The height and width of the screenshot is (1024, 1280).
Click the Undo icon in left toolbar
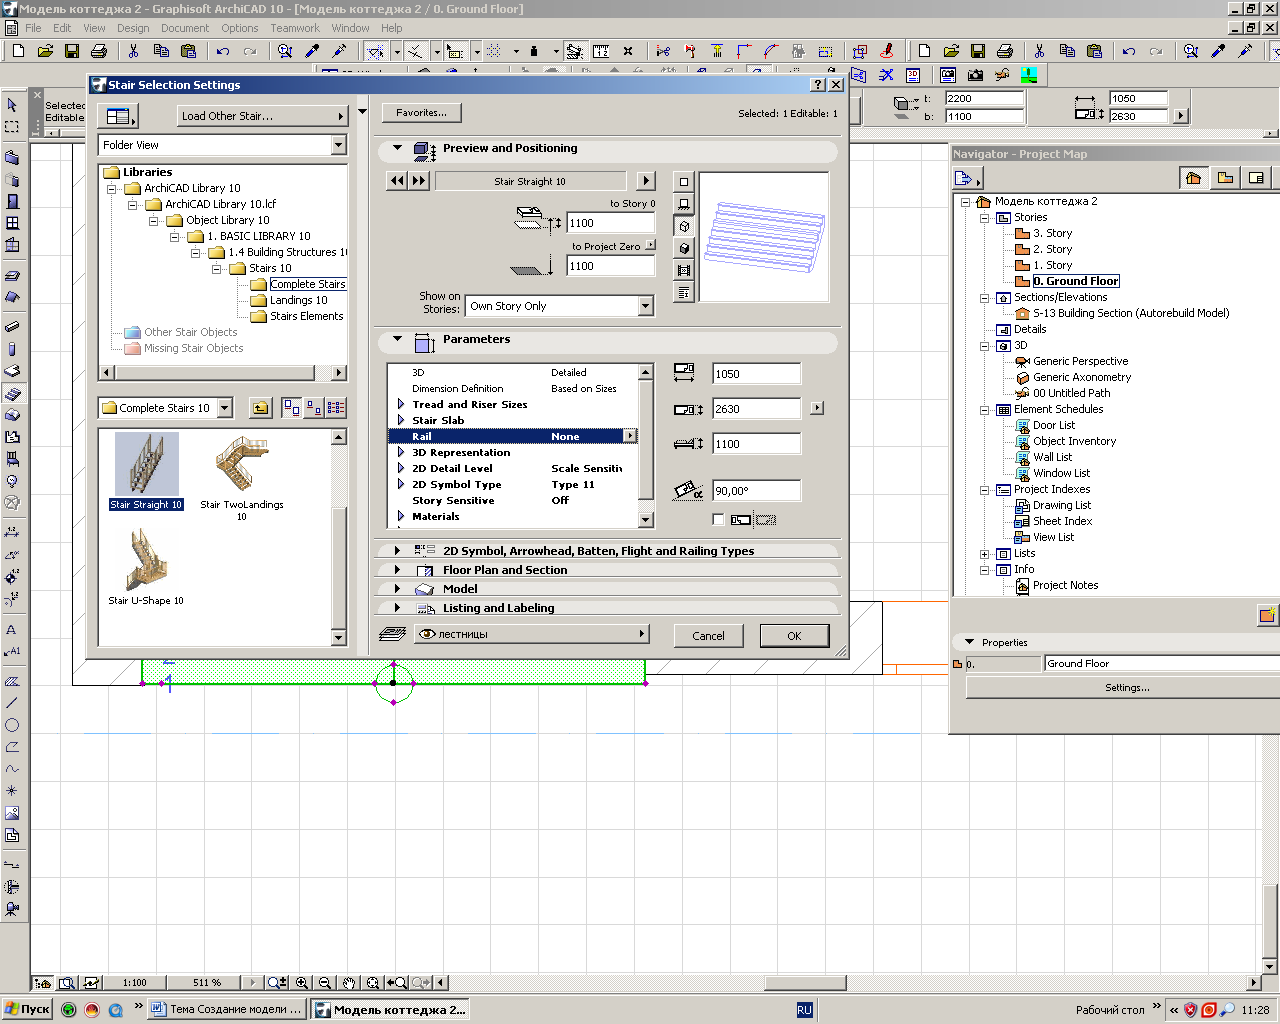(x=223, y=51)
